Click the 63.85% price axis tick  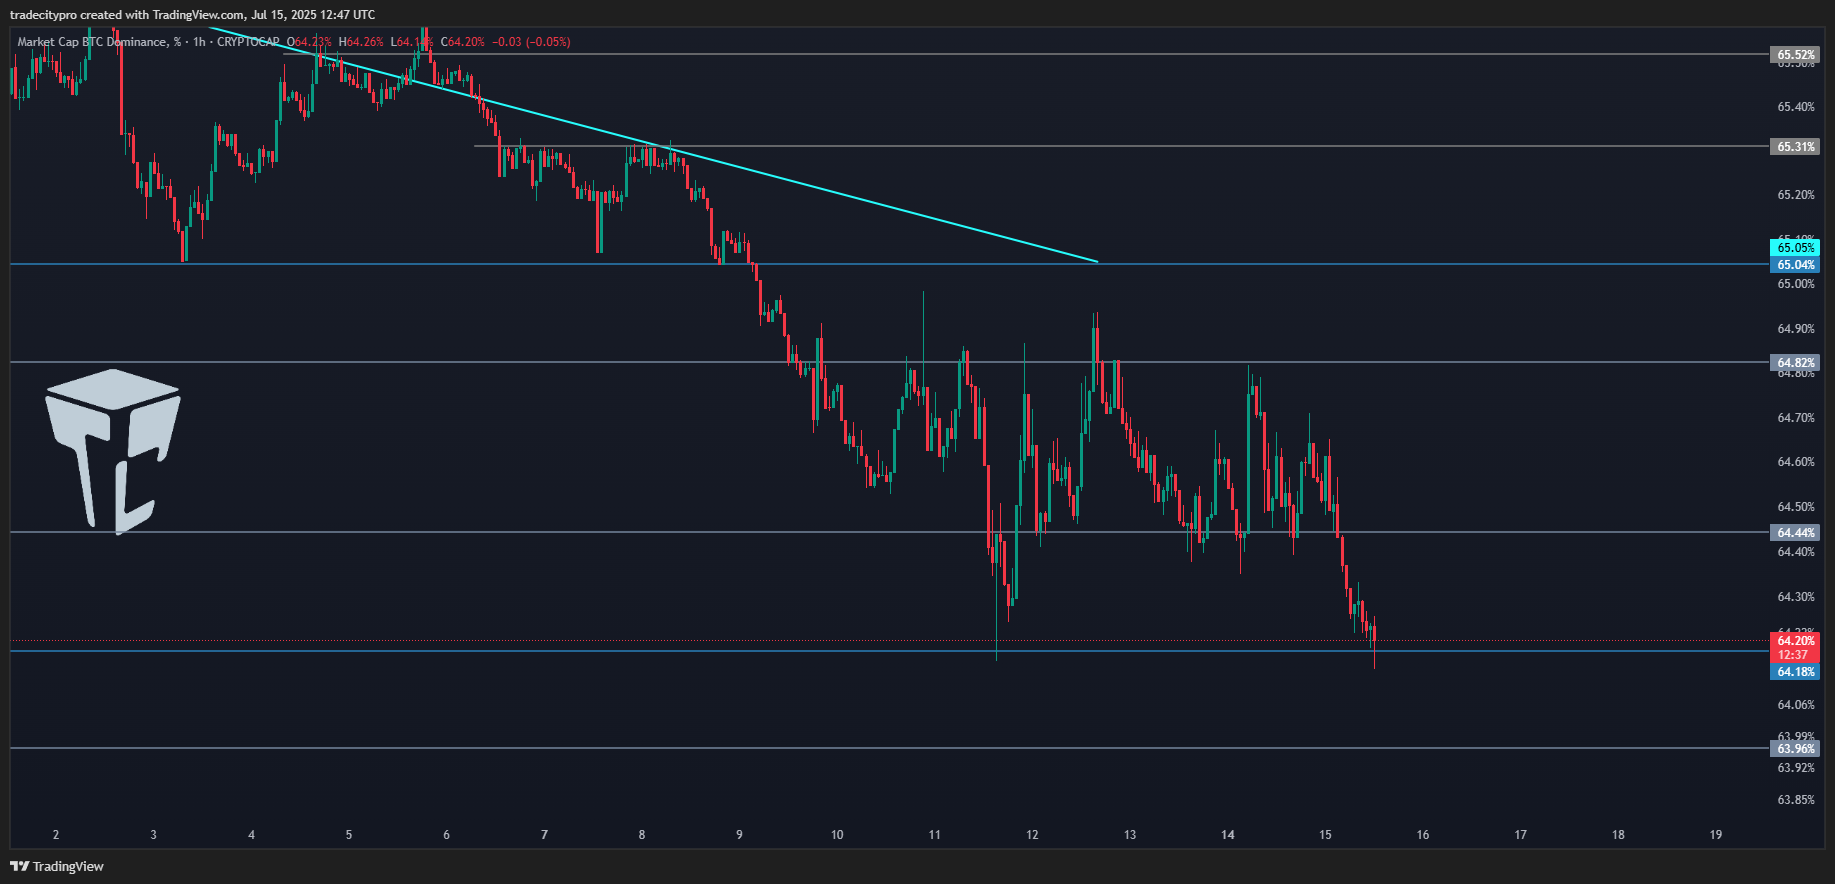click(1796, 800)
